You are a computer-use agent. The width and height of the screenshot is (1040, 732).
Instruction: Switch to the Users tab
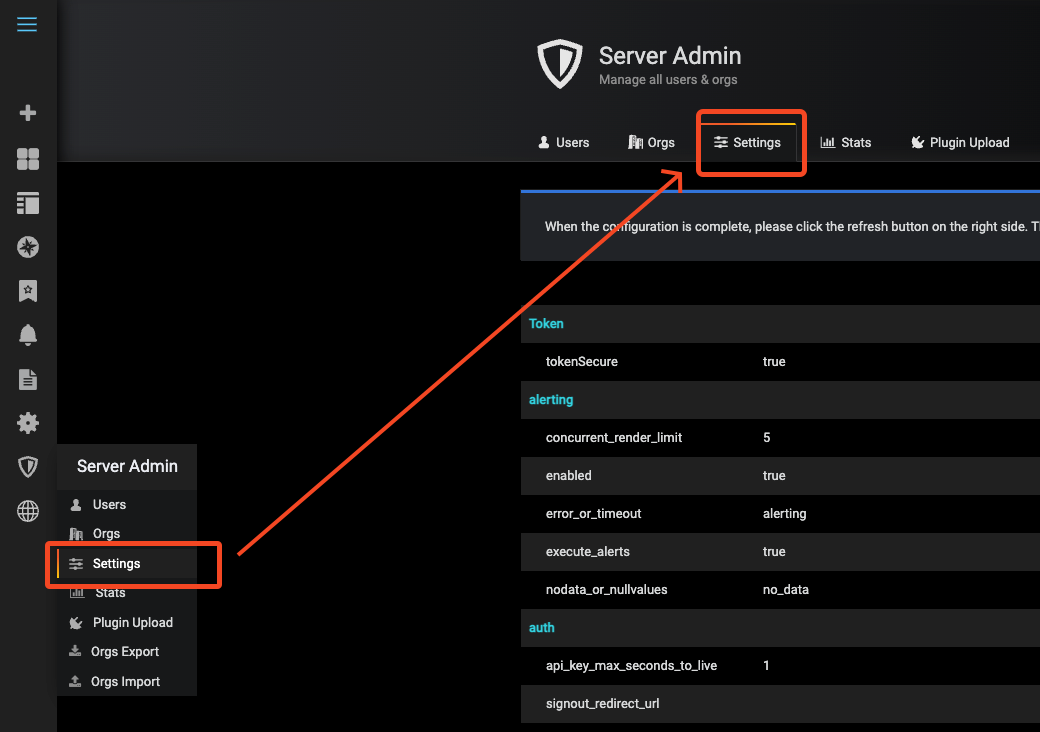point(563,143)
